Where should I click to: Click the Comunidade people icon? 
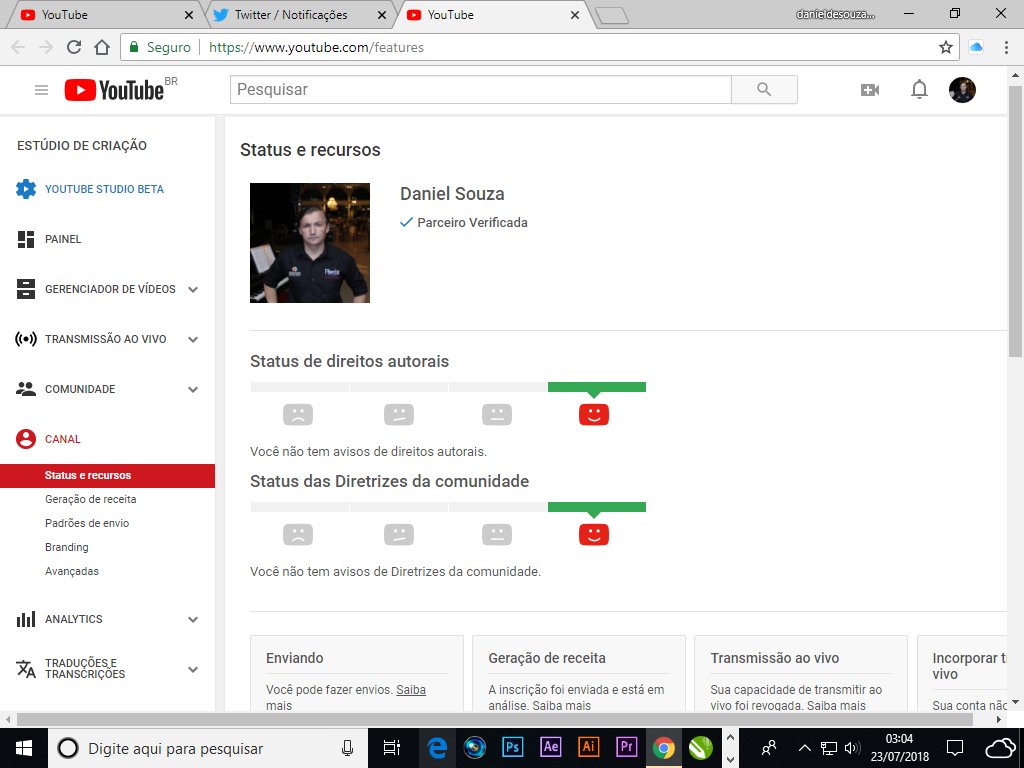[x=26, y=389]
